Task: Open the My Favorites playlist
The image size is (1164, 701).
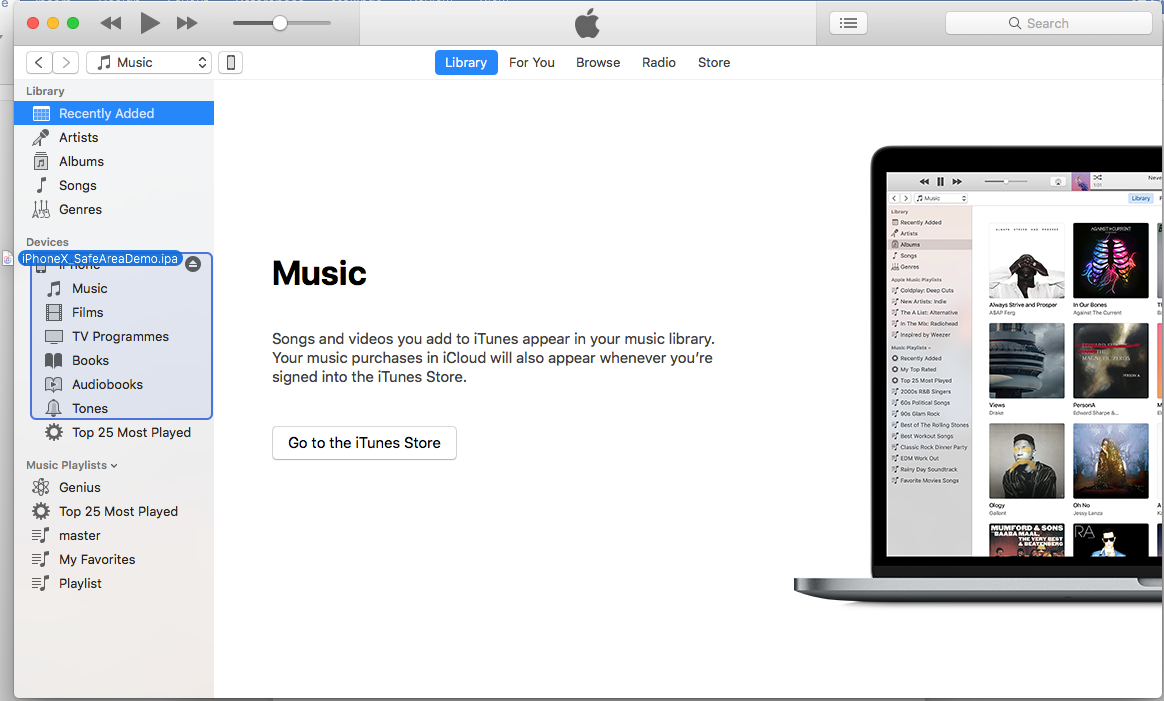Action: pyautogui.click(x=114, y=559)
